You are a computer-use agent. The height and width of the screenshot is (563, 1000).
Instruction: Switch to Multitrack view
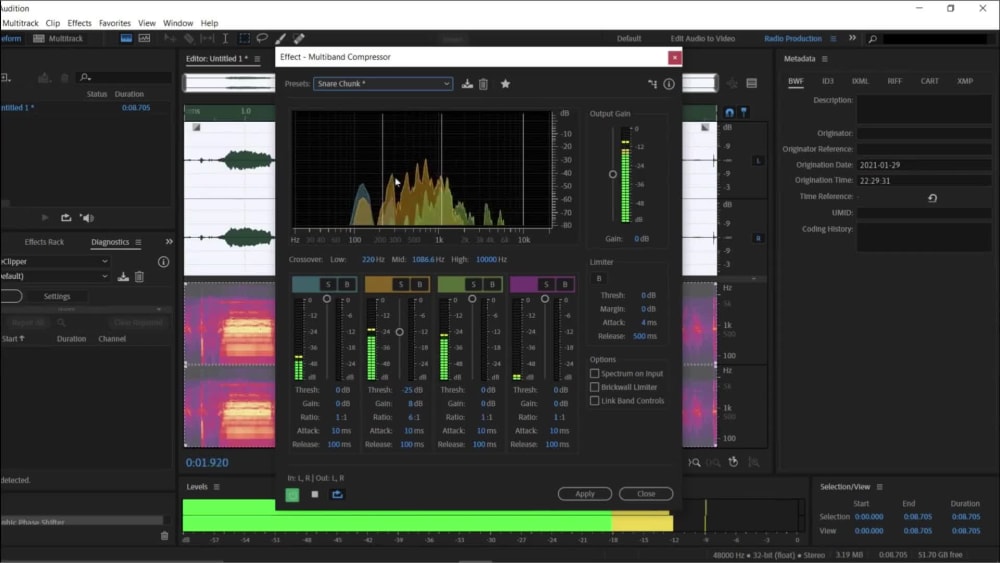click(58, 38)
